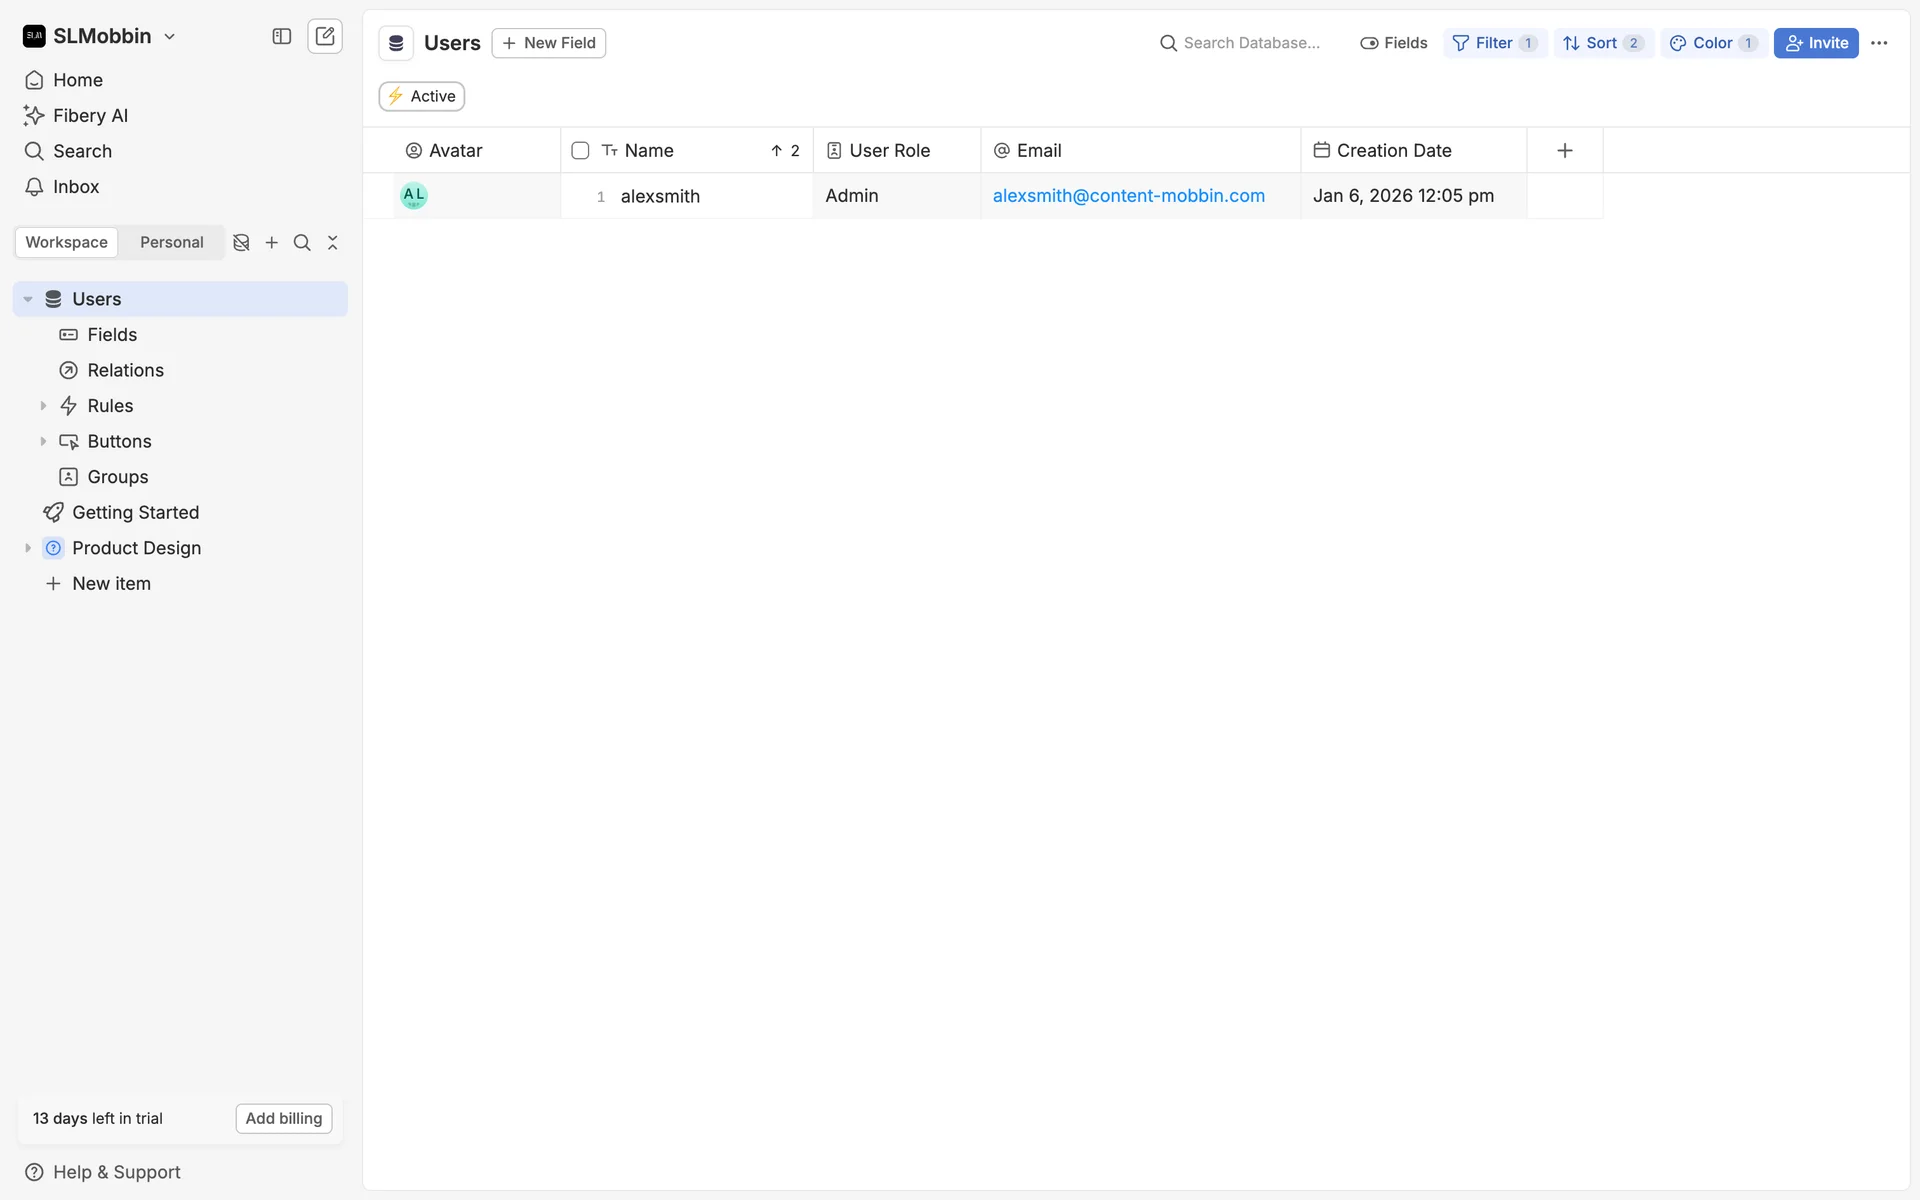Screen dimensions: 1920x1200
Task: Toggle the sidebar panel layout icon
Action: pos(281,36)
